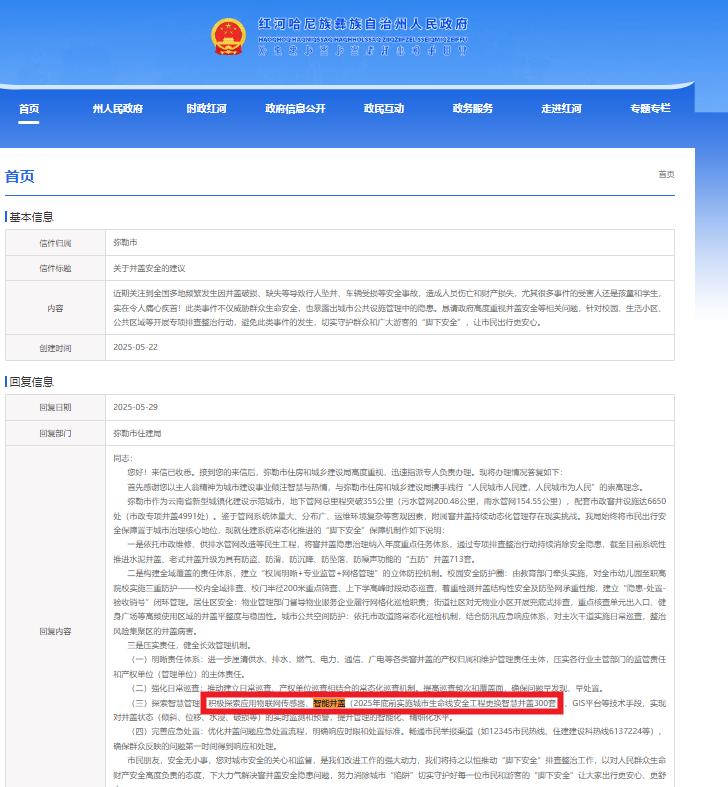Click the 红河哈尼族彝族自治州人民政府 site title

362,24
